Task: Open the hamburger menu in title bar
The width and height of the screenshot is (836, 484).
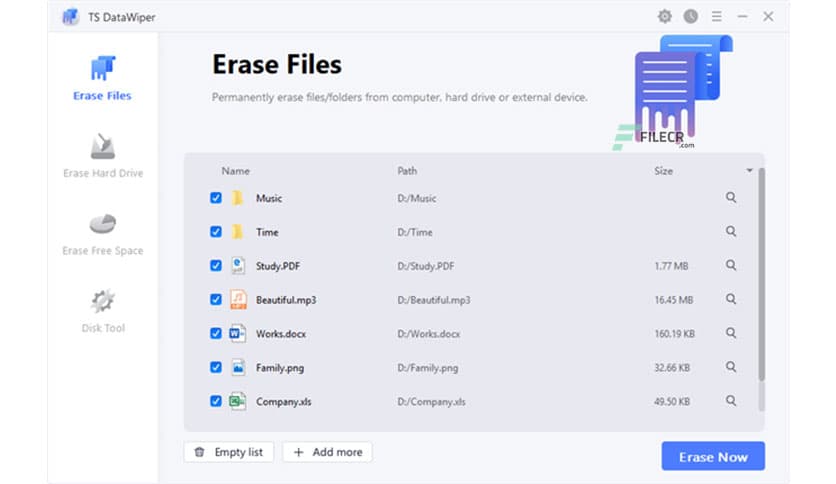Action: [716, 16]
